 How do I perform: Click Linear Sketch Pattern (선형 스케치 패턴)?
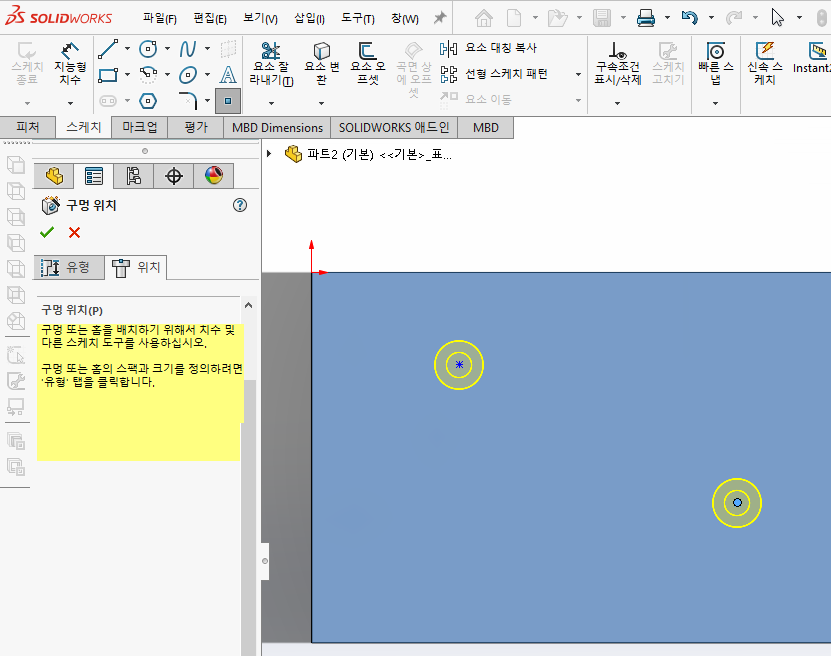493,74
